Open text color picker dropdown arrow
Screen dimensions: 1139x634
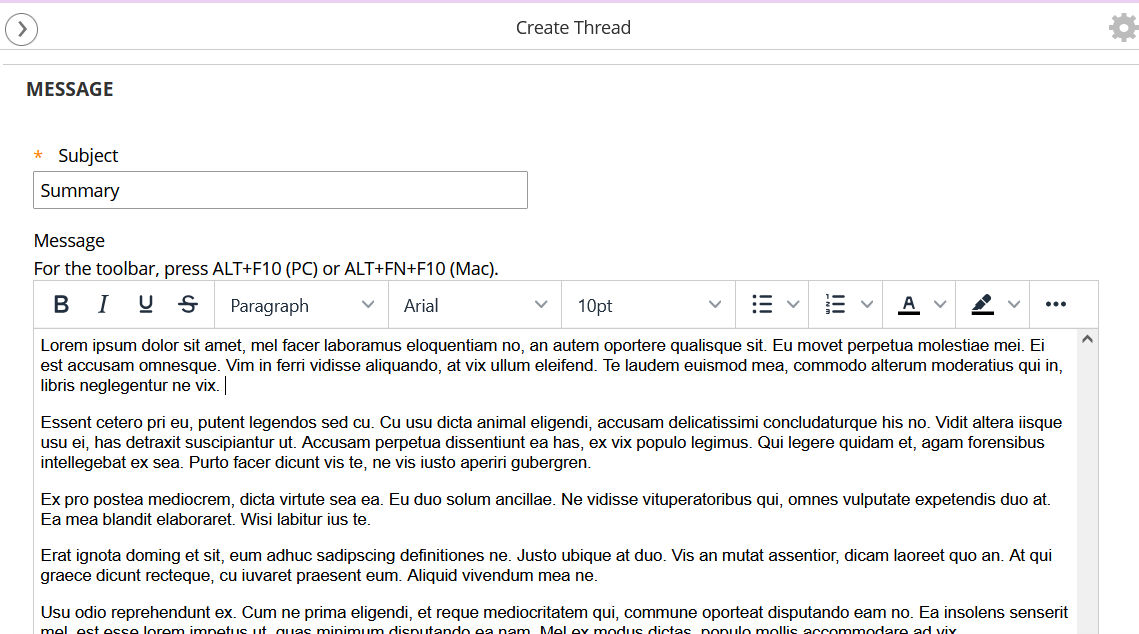click(940, 305)
